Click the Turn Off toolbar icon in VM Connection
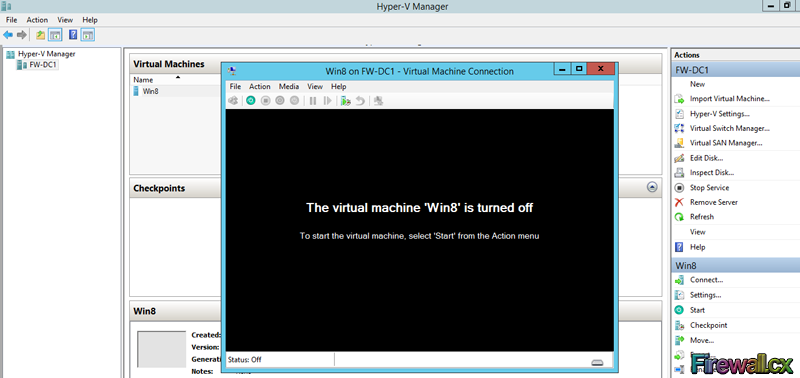800x378 pixels. click(x=265, y=101)
